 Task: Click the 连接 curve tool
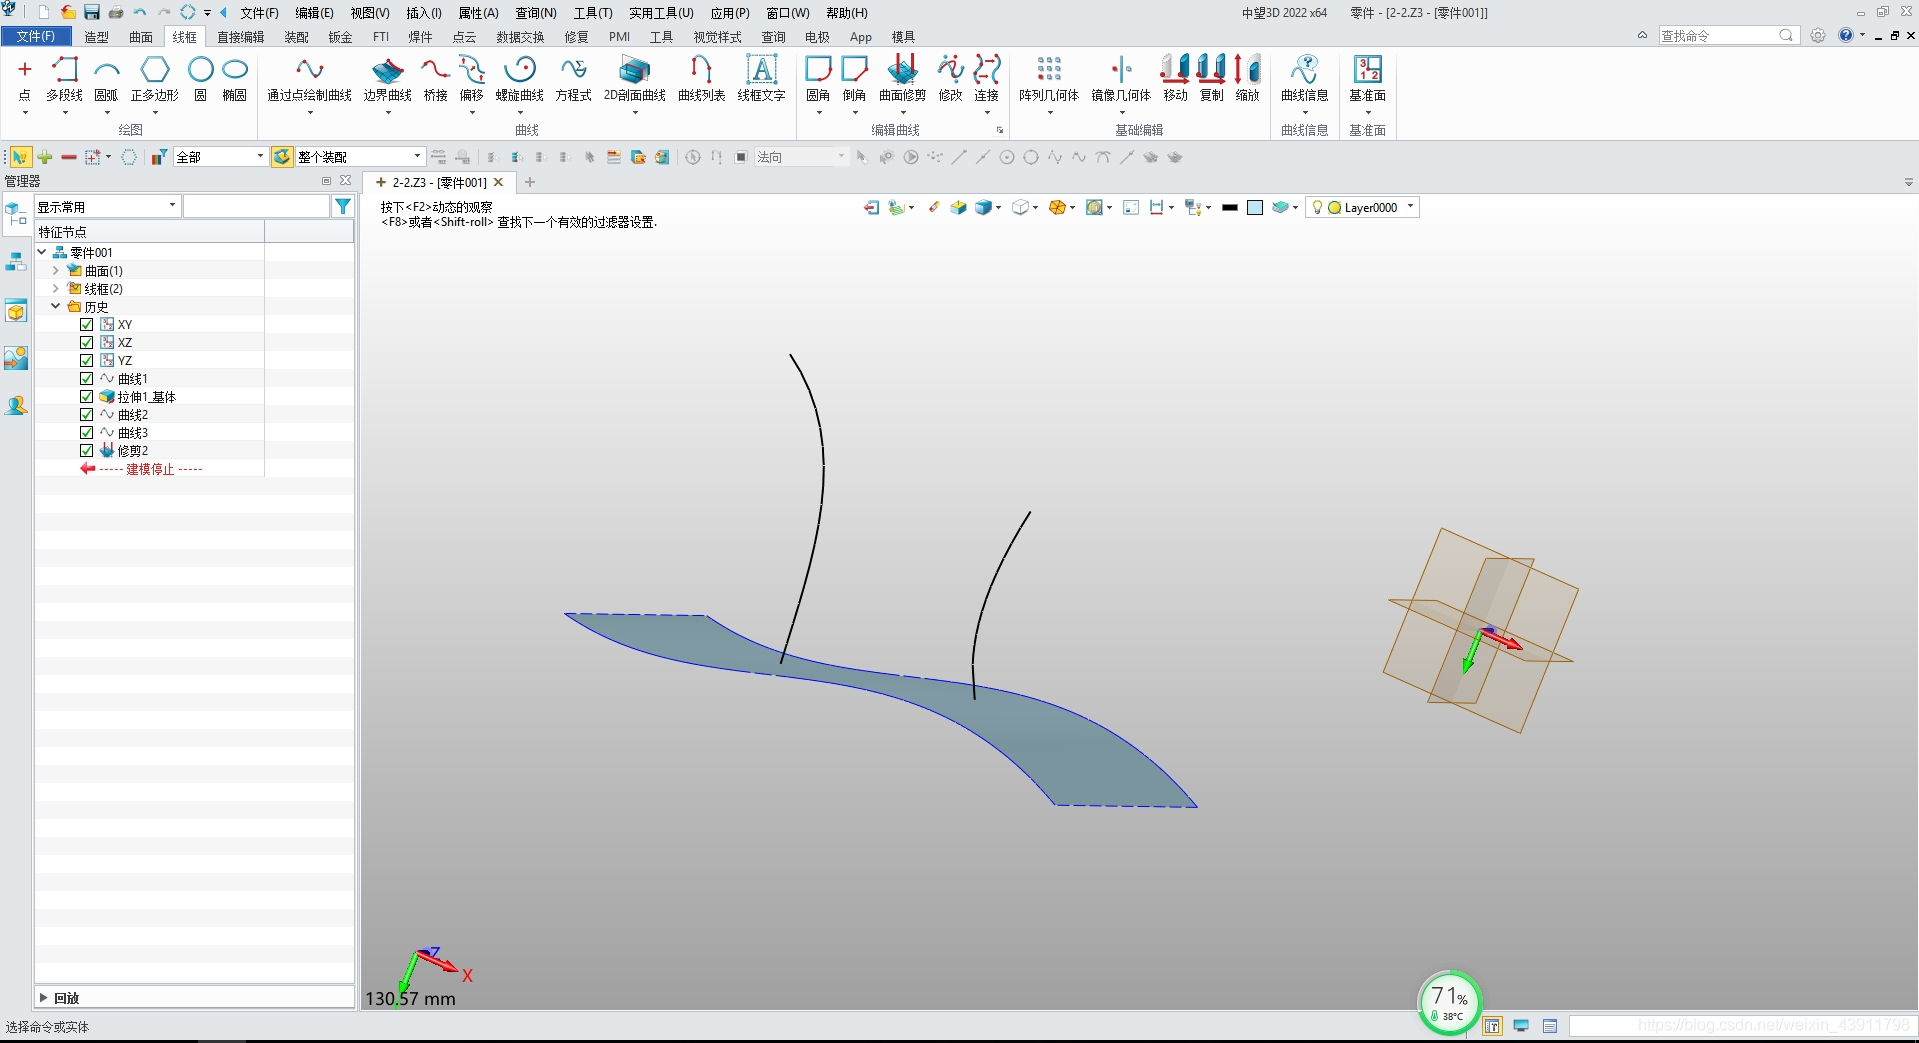point(987,78)
